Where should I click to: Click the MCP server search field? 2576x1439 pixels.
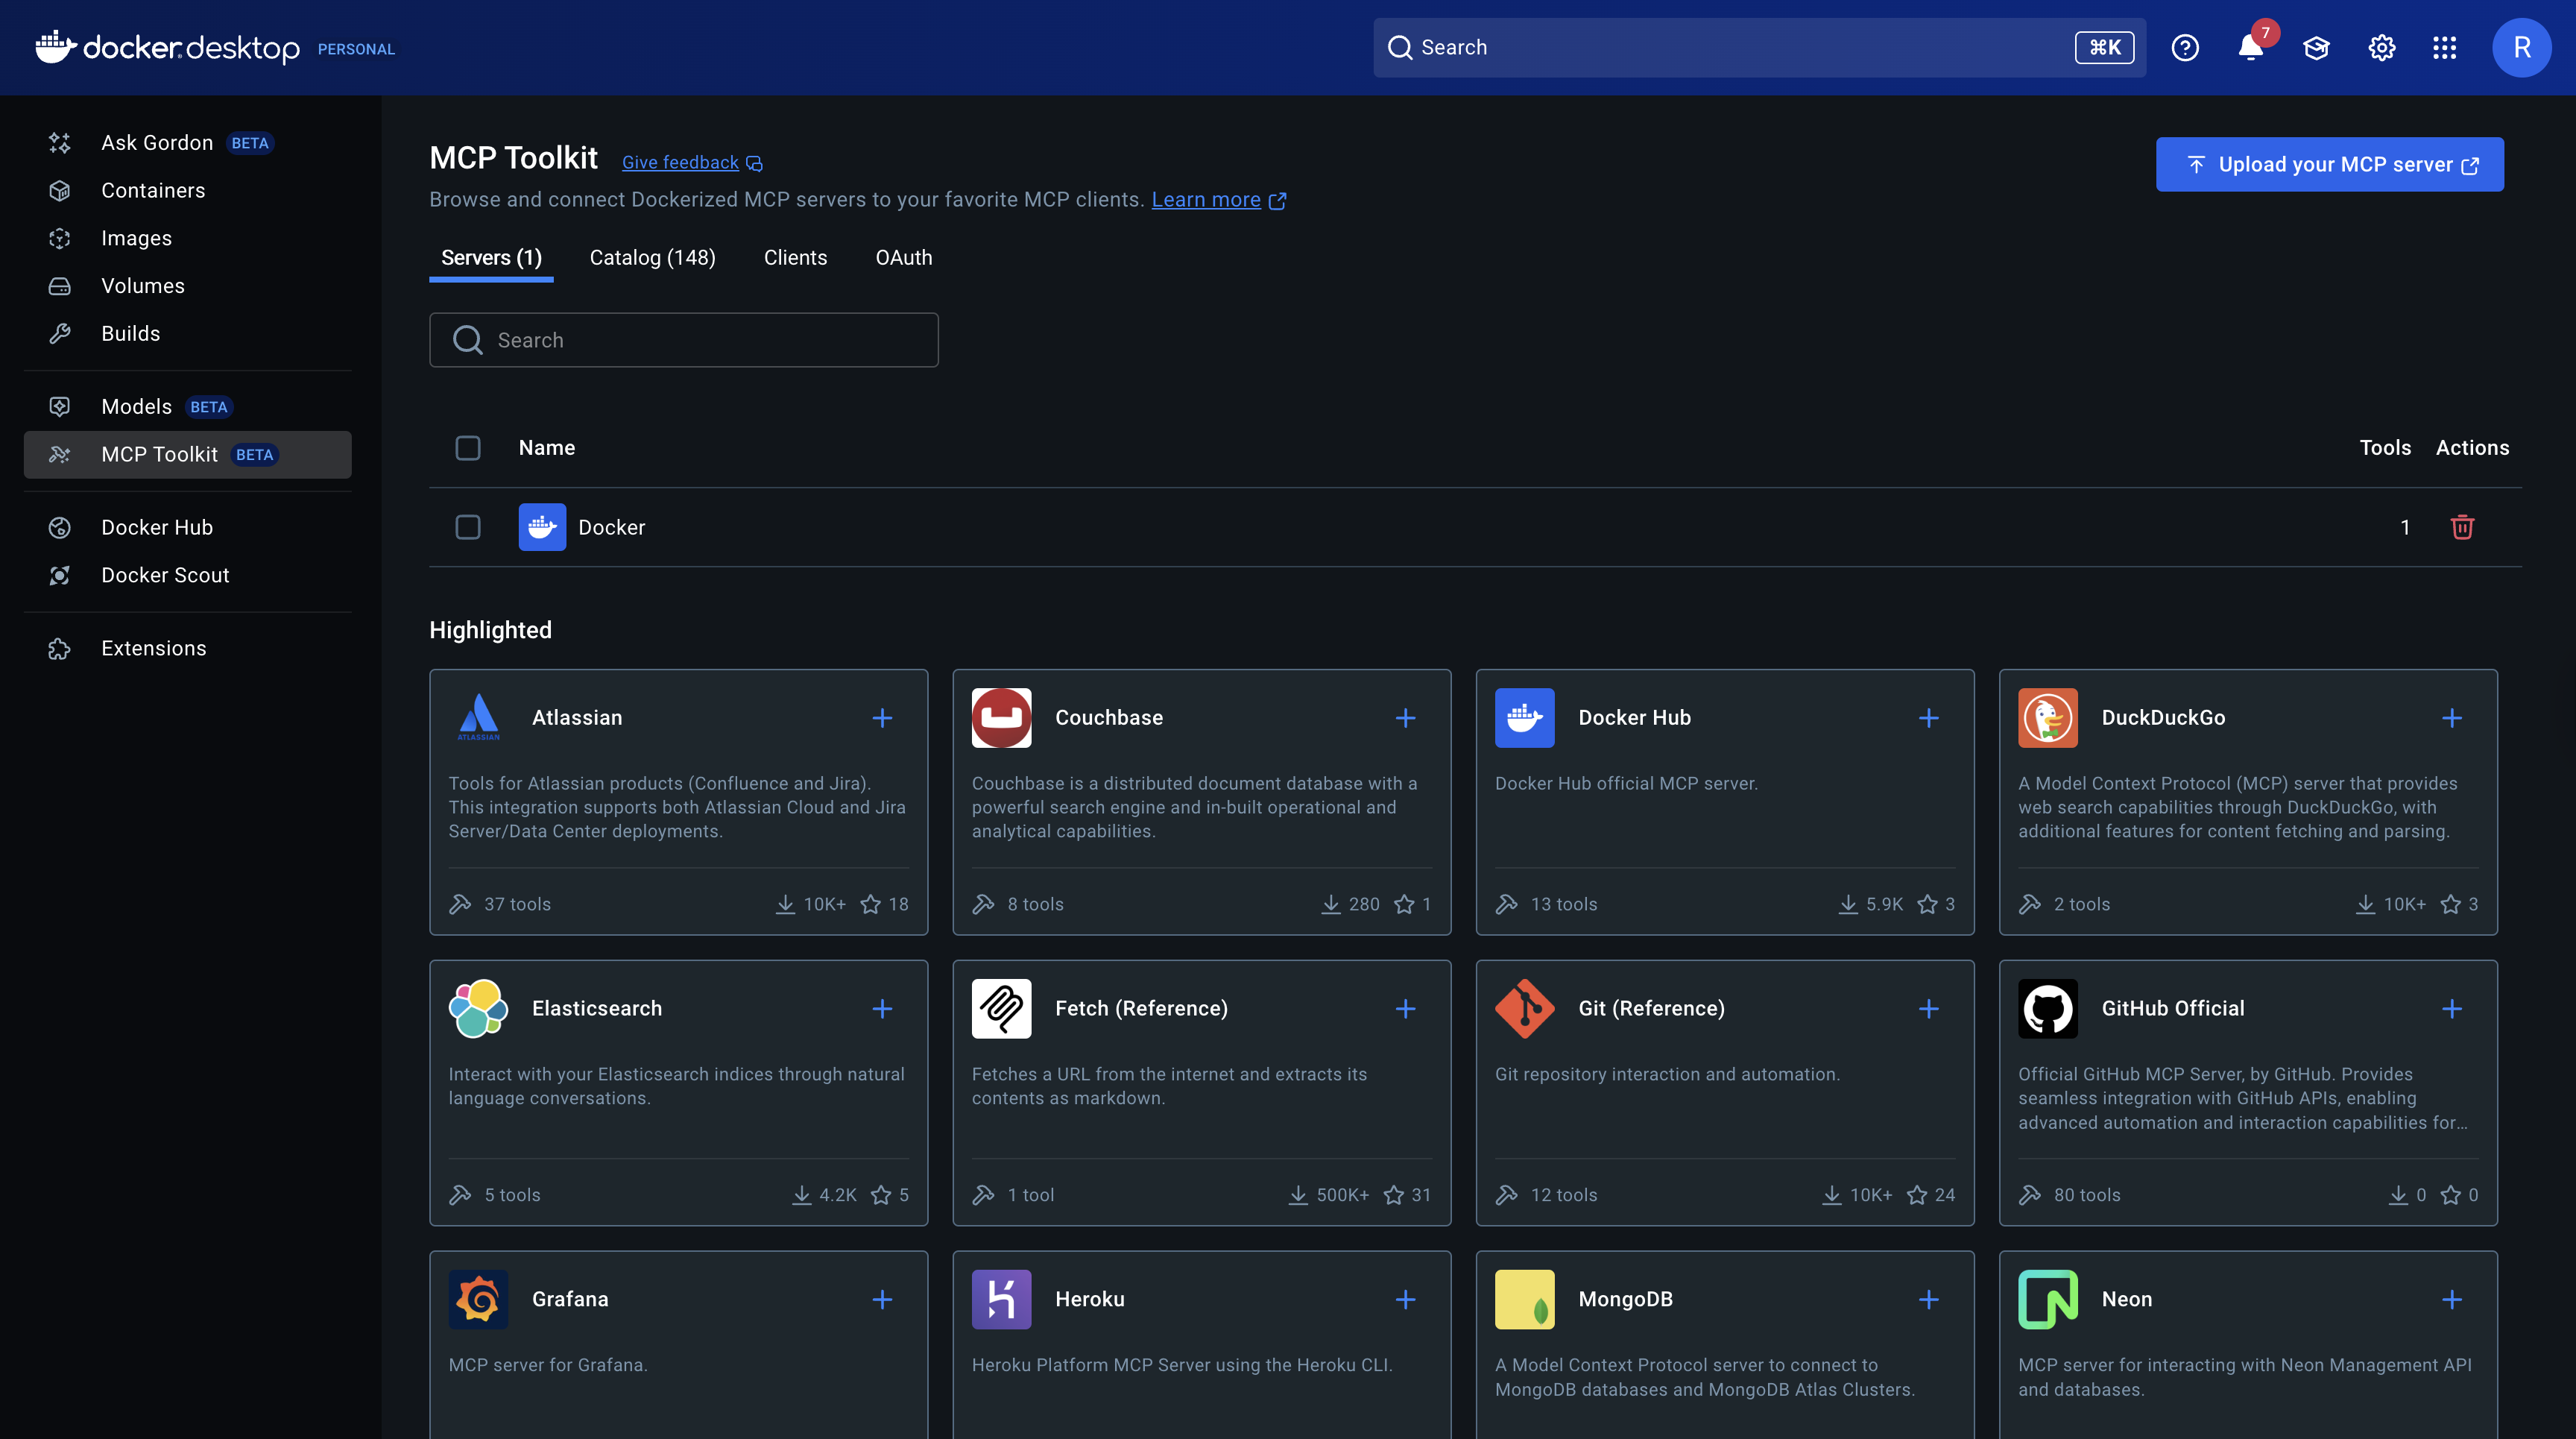click(683, 340)
